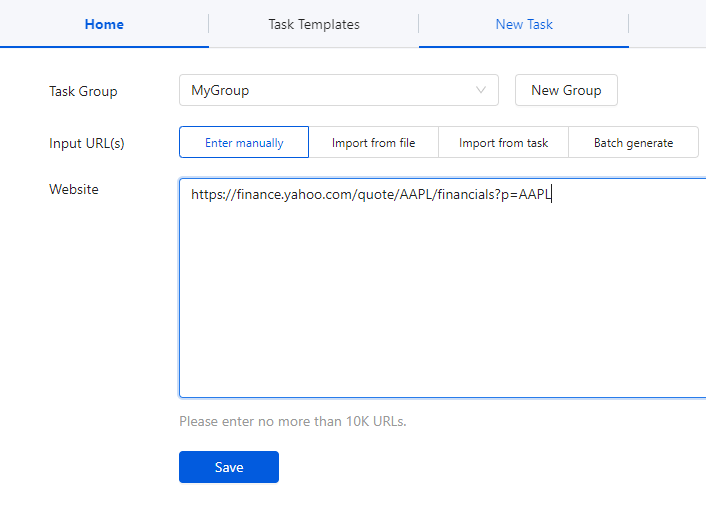Select the Batch generate option
The image size is (706, 505).
634,142
